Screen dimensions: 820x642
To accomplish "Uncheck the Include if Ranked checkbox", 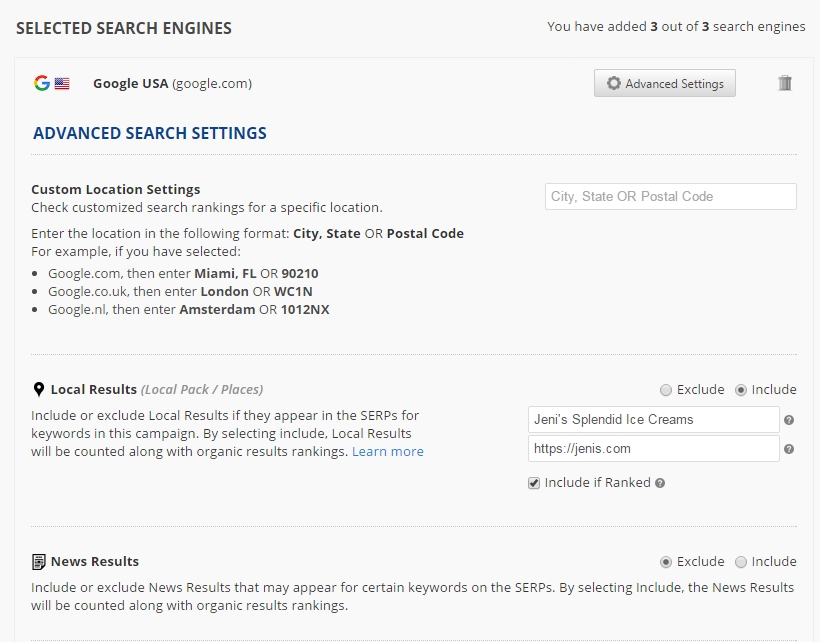I will click(535, 483).
